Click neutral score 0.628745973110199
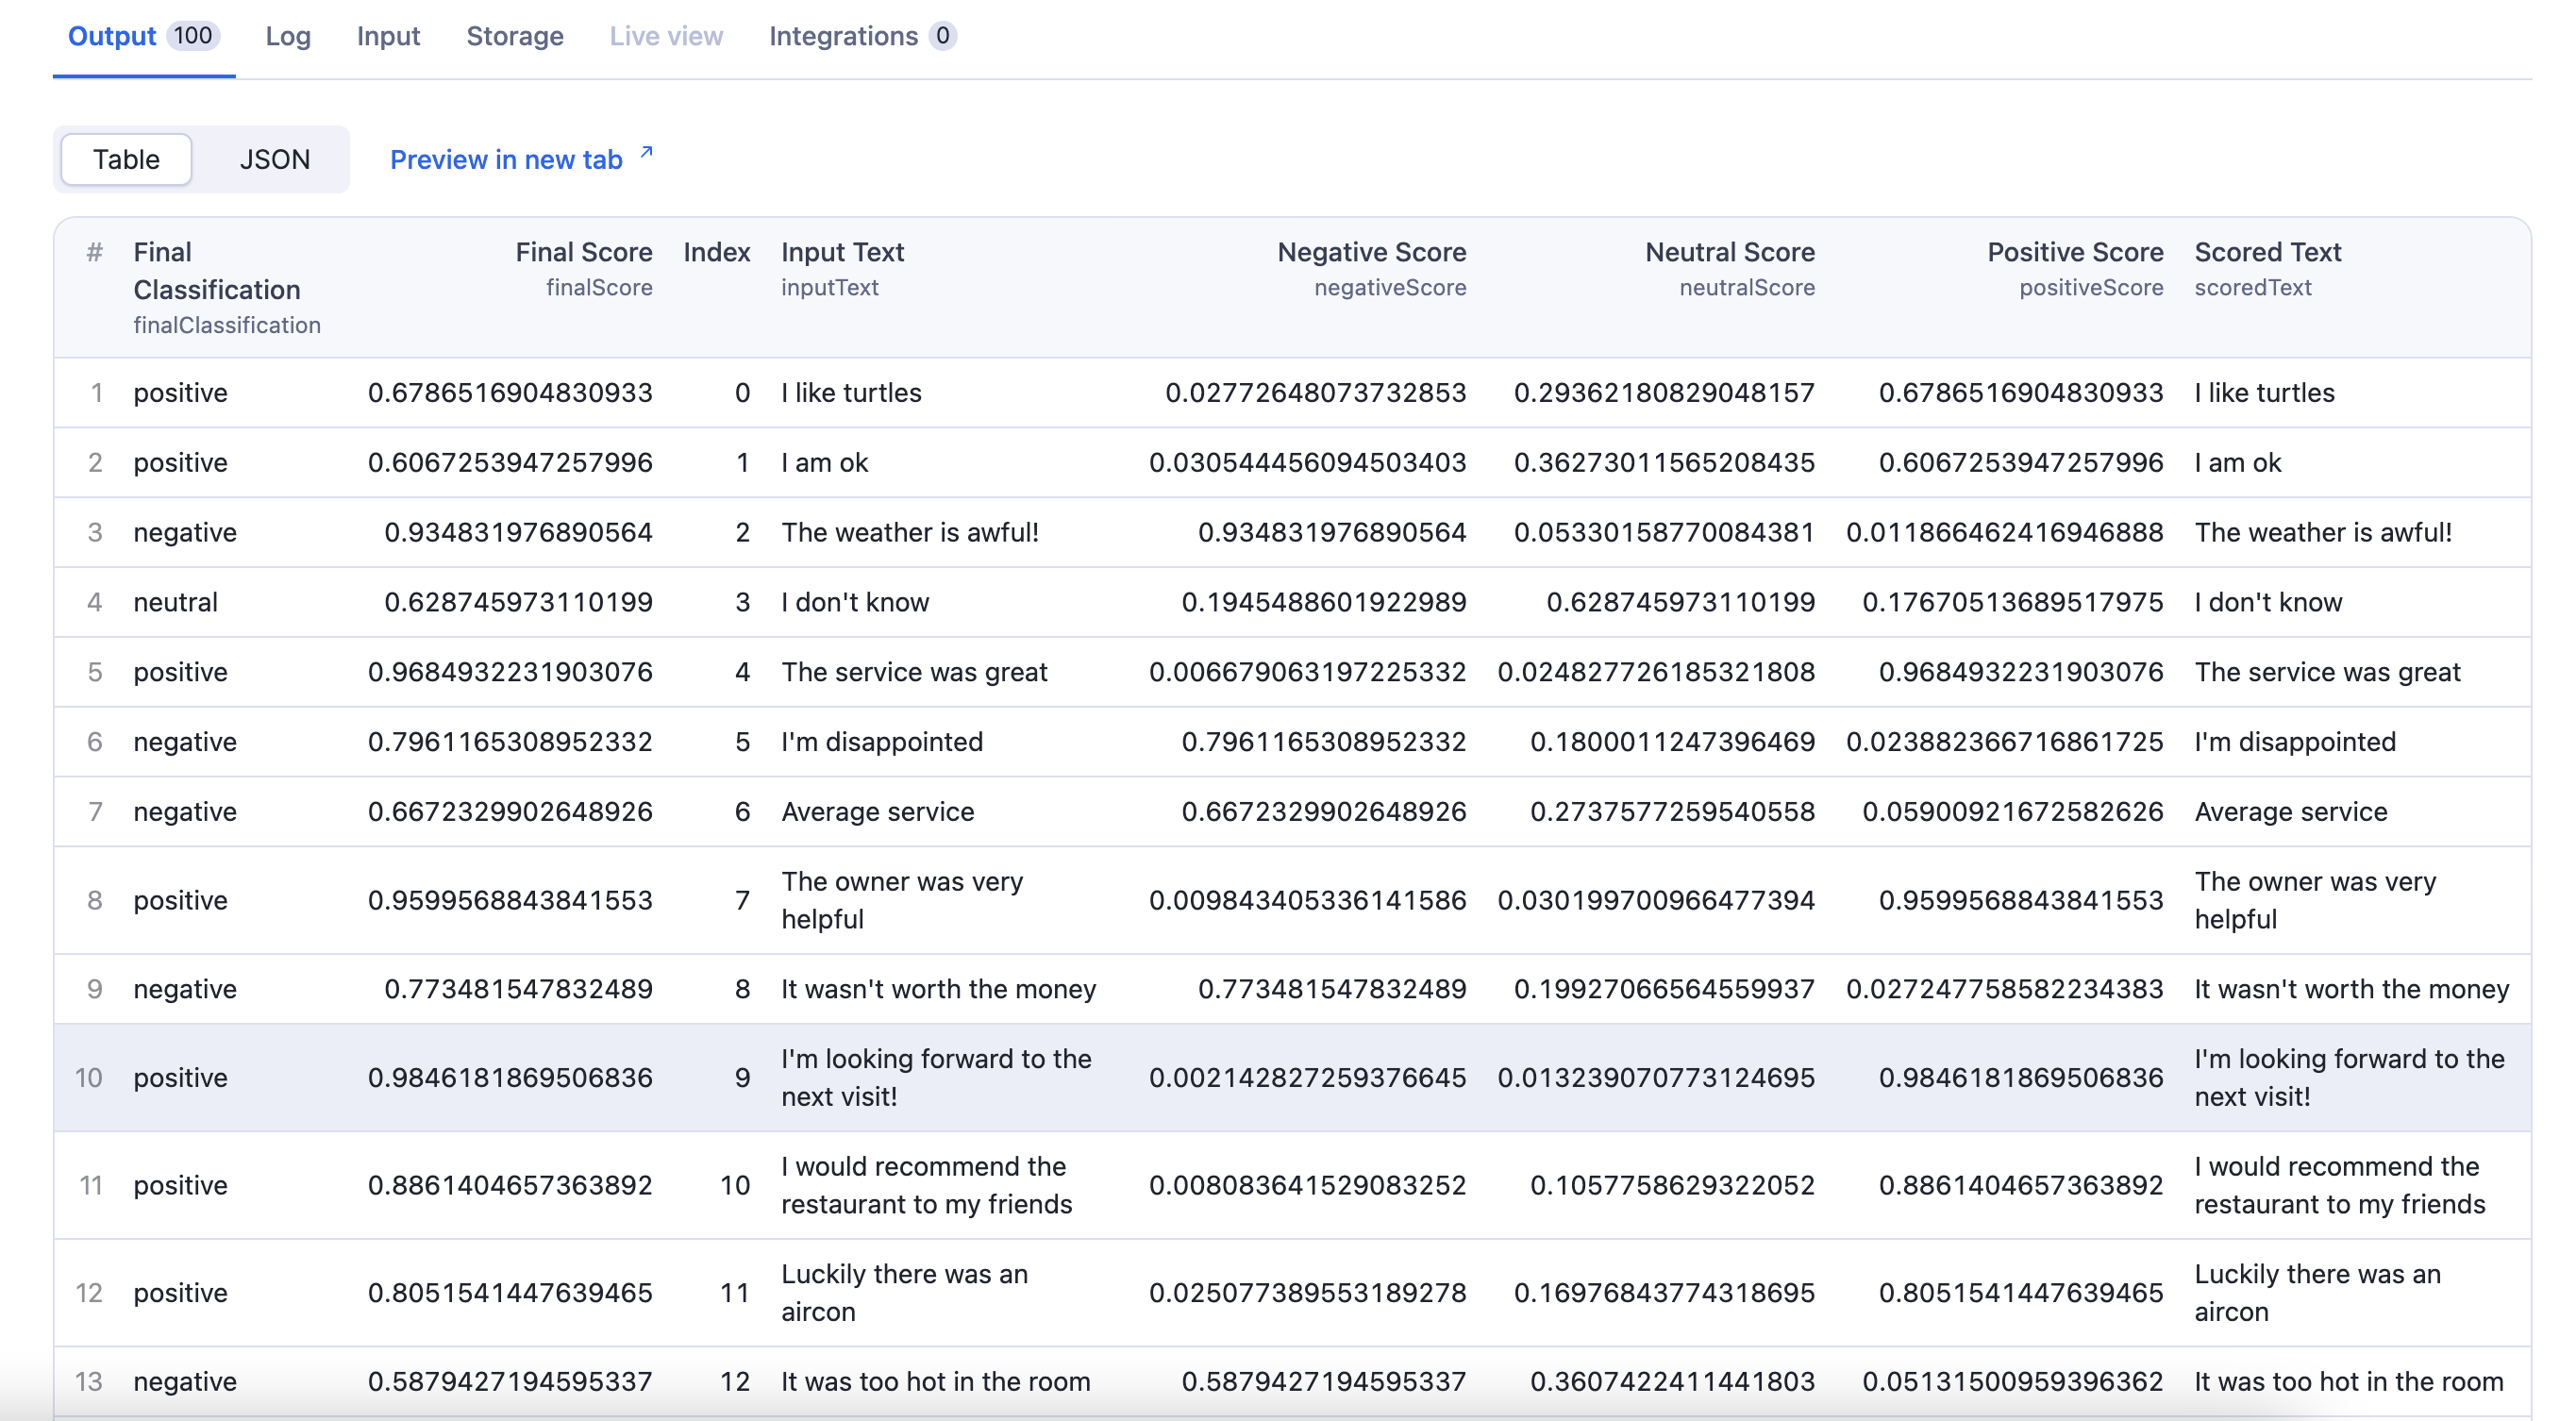Screen dimensions: 2576x1421 1680,602
